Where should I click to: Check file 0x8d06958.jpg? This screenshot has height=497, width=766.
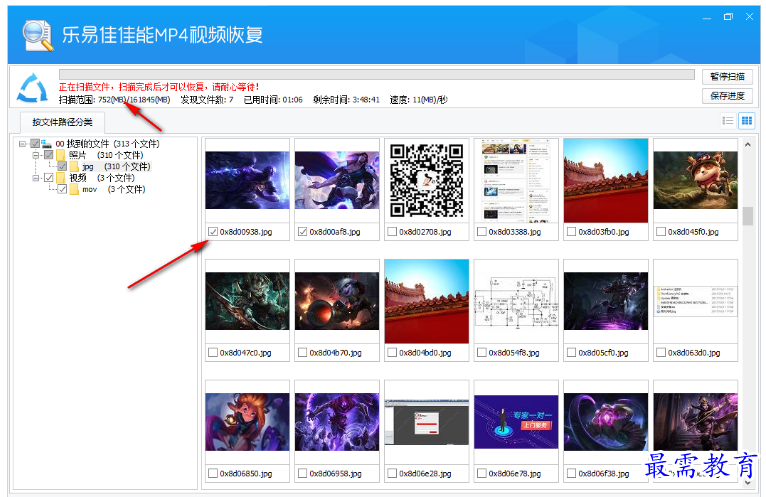pyautogui.click(x=302, y=473)
